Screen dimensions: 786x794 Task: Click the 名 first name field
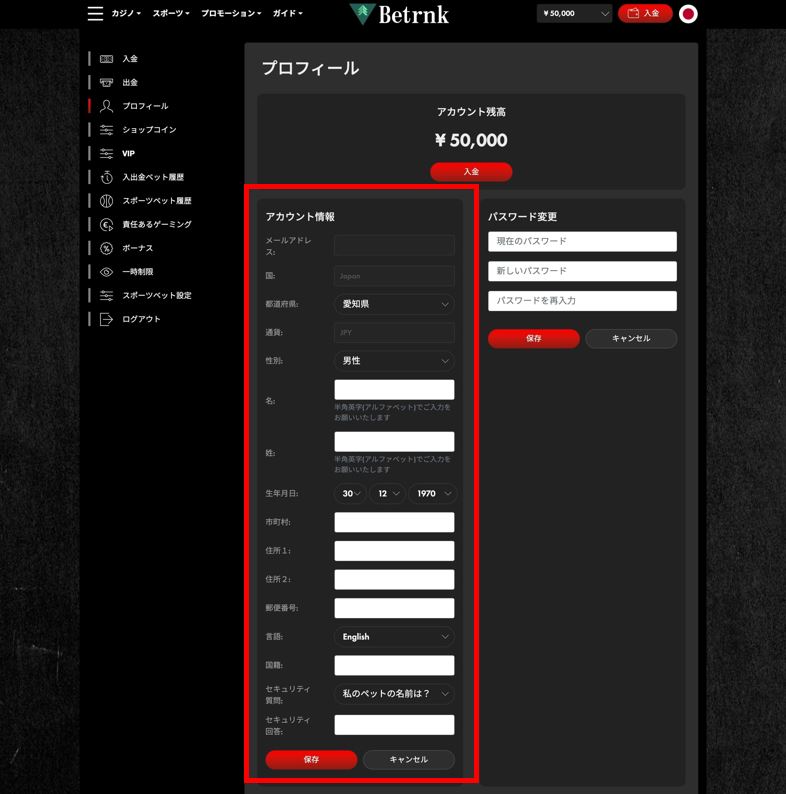[394, 390]
